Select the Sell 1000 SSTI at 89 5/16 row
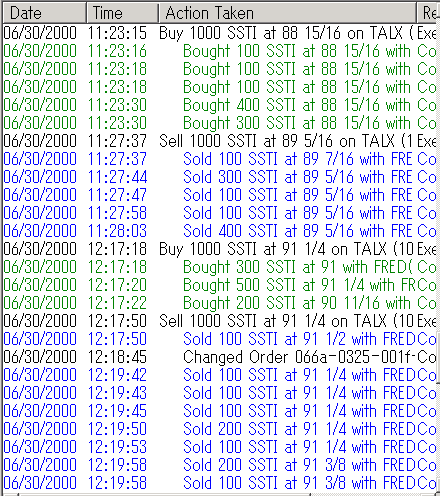The height and width of the screenshot is (496, 440). point(220,141)
